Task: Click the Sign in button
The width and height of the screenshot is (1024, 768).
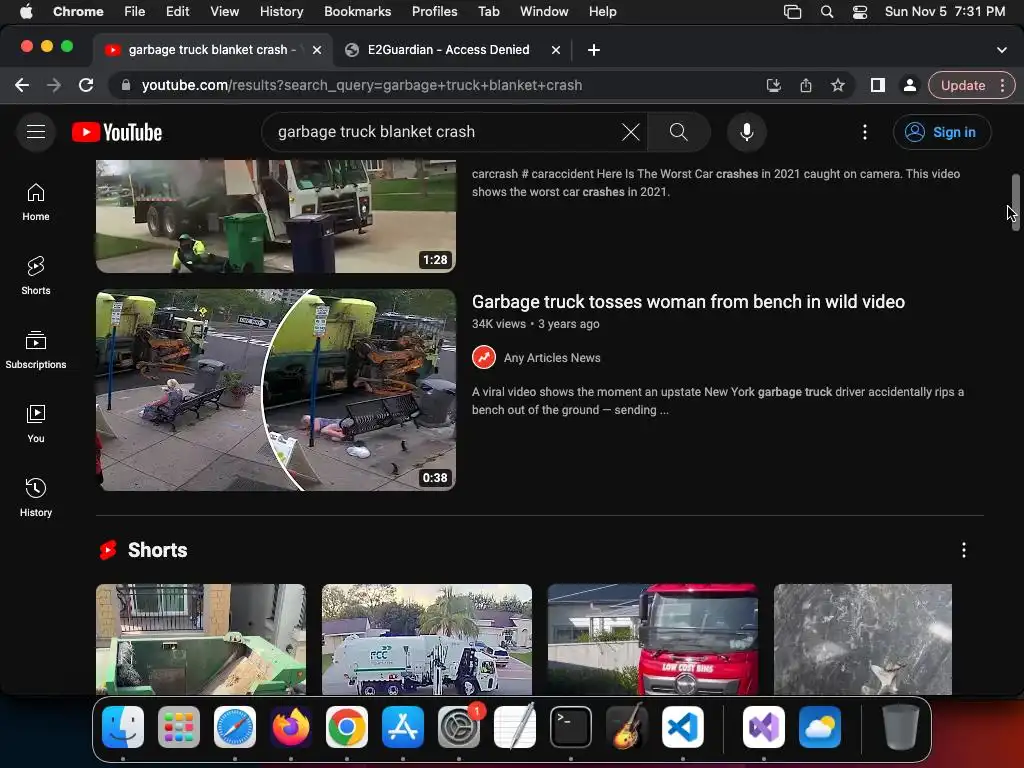Action: pos(942,132)
